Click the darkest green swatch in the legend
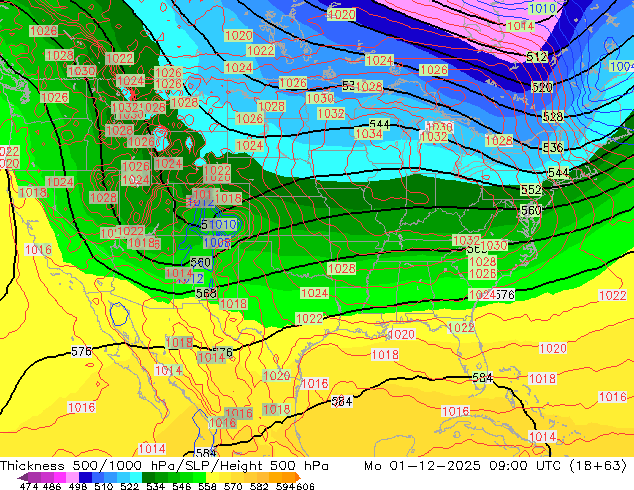Screen dimensions: 634x490 pos(148,477)
